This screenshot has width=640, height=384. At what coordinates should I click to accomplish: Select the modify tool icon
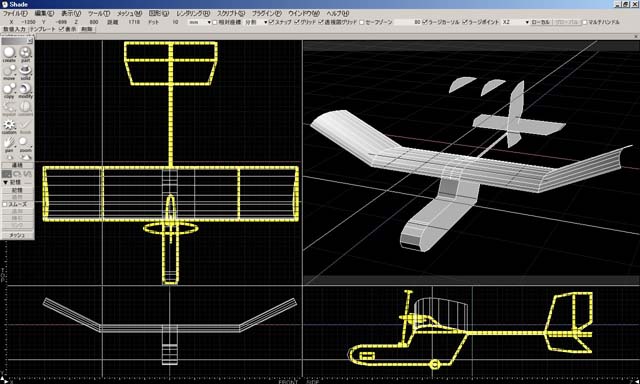(x=25, y=90)
